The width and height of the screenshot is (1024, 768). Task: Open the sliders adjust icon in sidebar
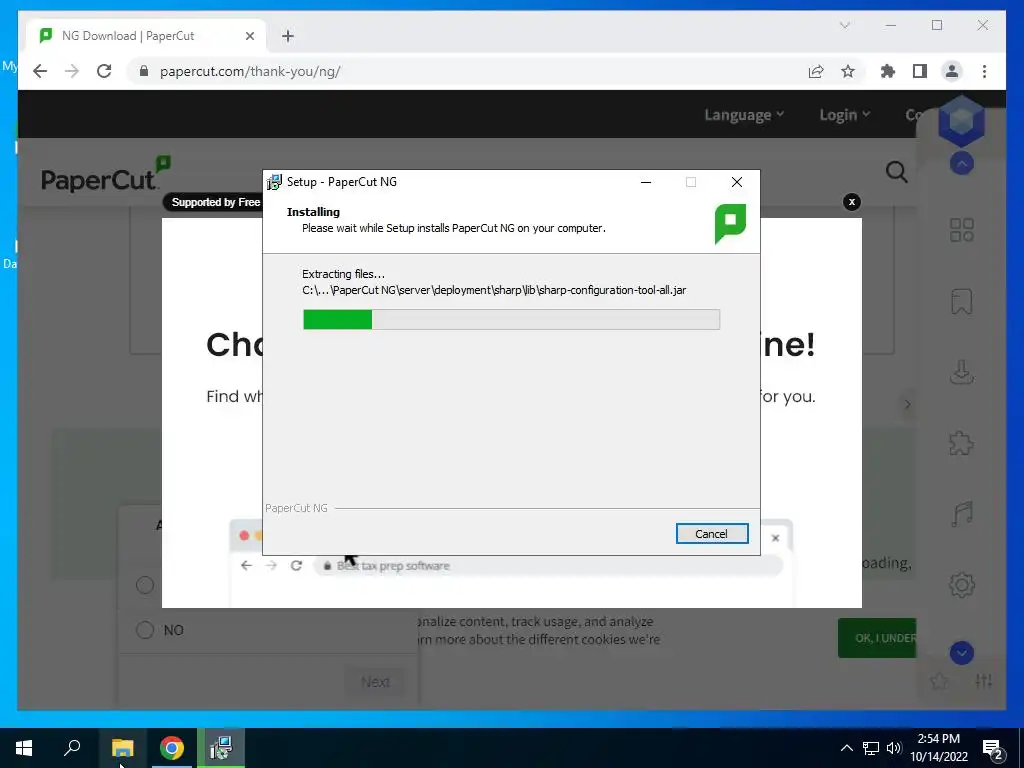tap(984, 681)
